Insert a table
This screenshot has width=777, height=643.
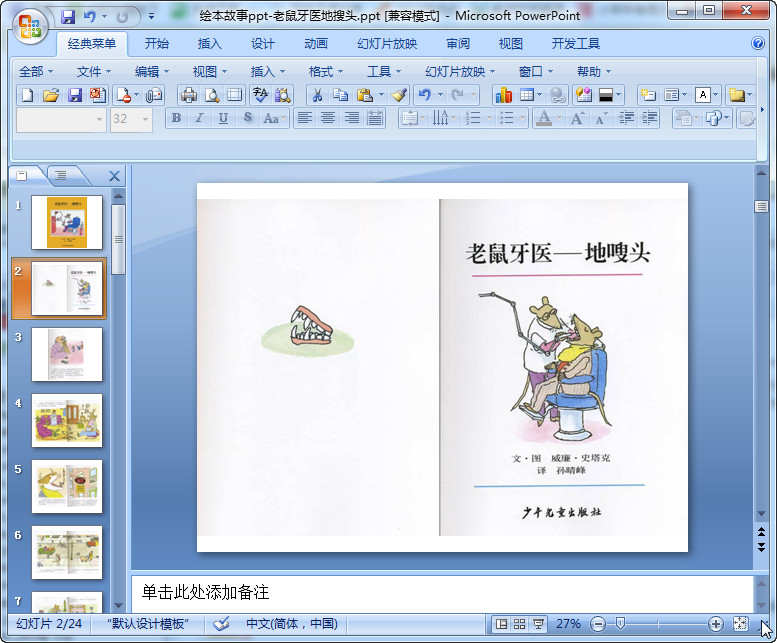(x=527, y=95)
